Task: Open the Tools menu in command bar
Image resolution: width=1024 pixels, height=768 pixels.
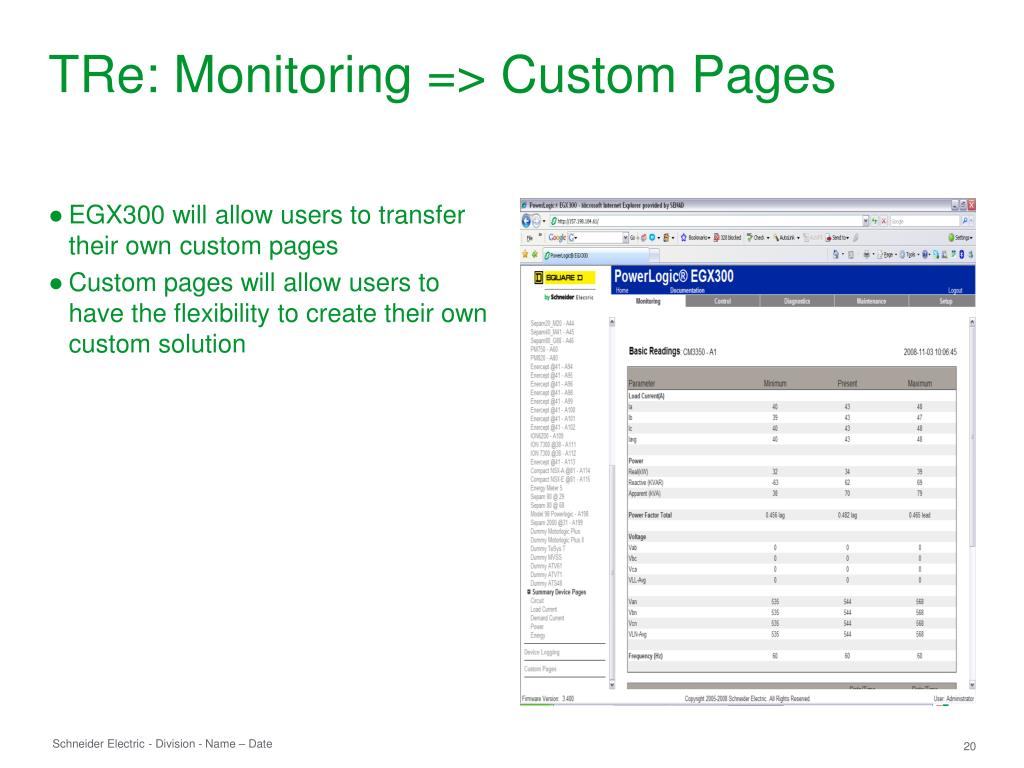Action: [910, 254]
